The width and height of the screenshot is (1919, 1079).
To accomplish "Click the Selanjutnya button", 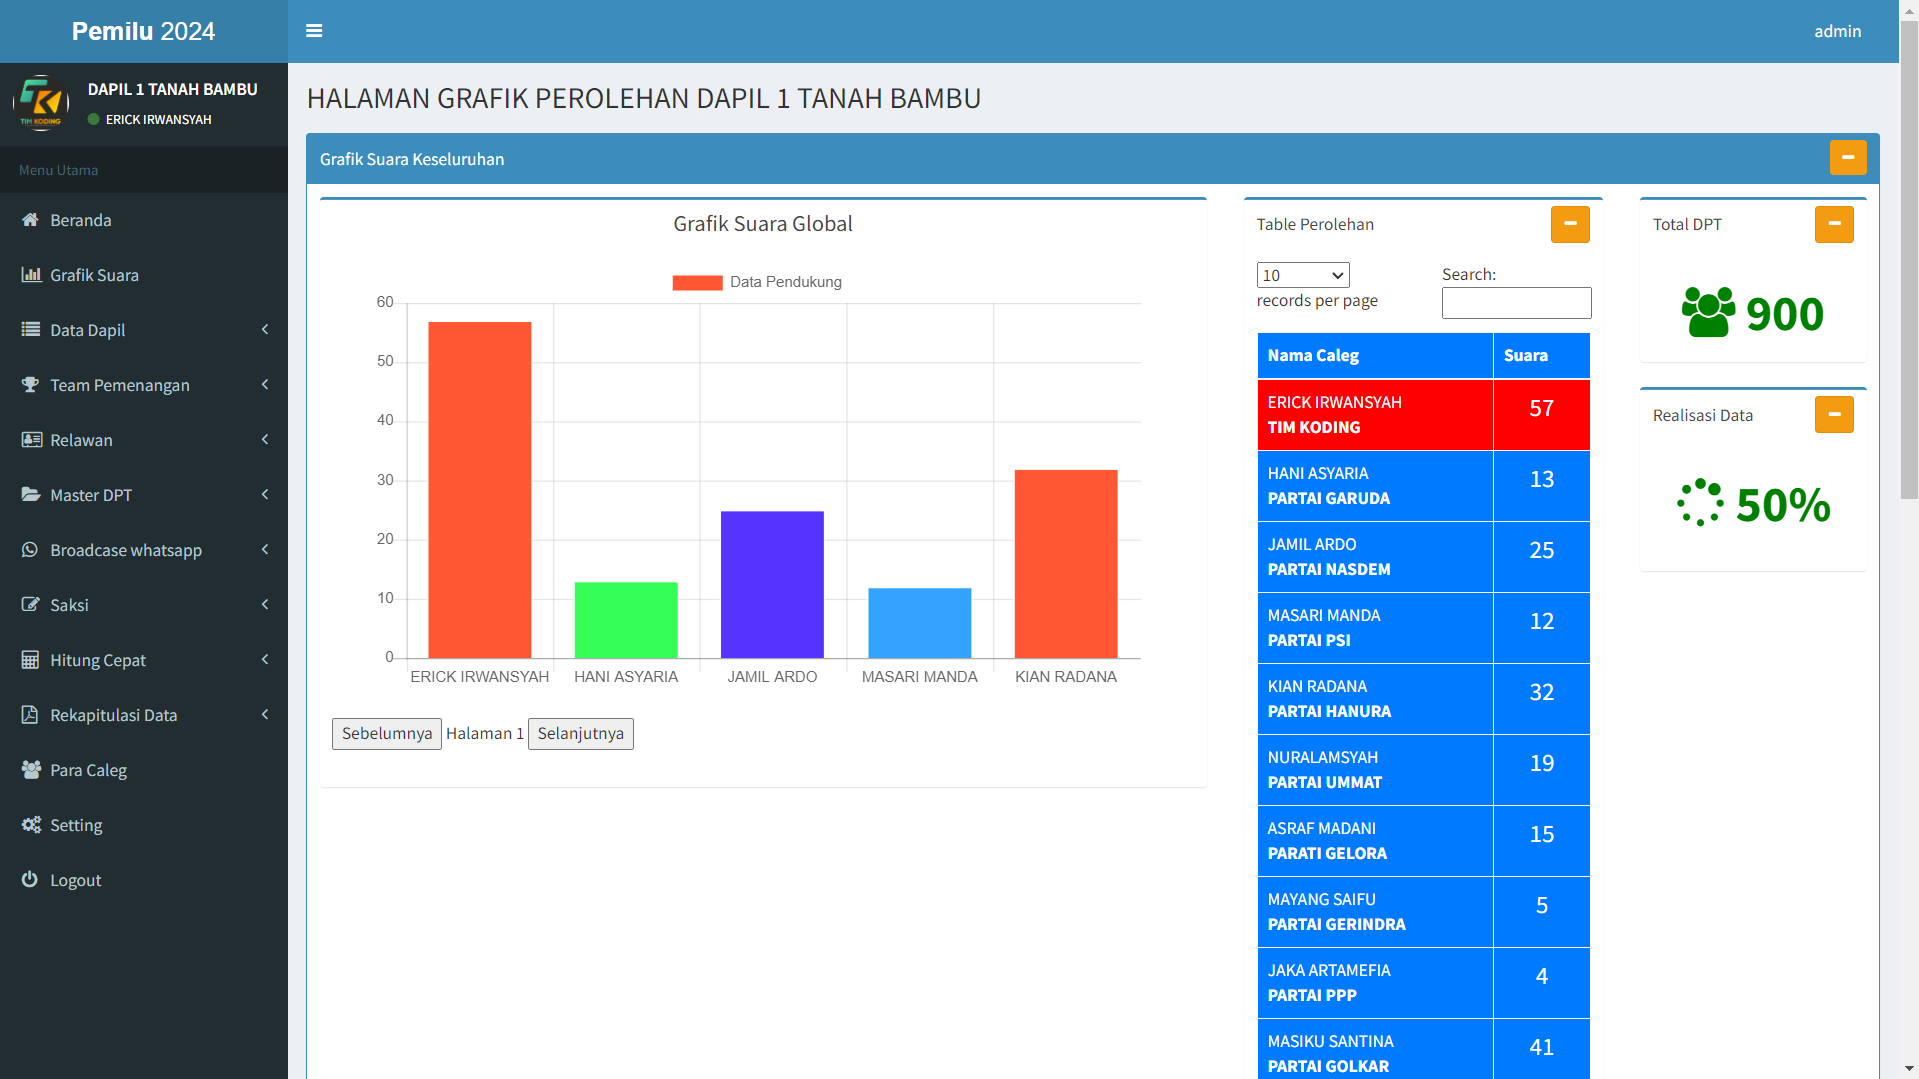I will [580, 733].
